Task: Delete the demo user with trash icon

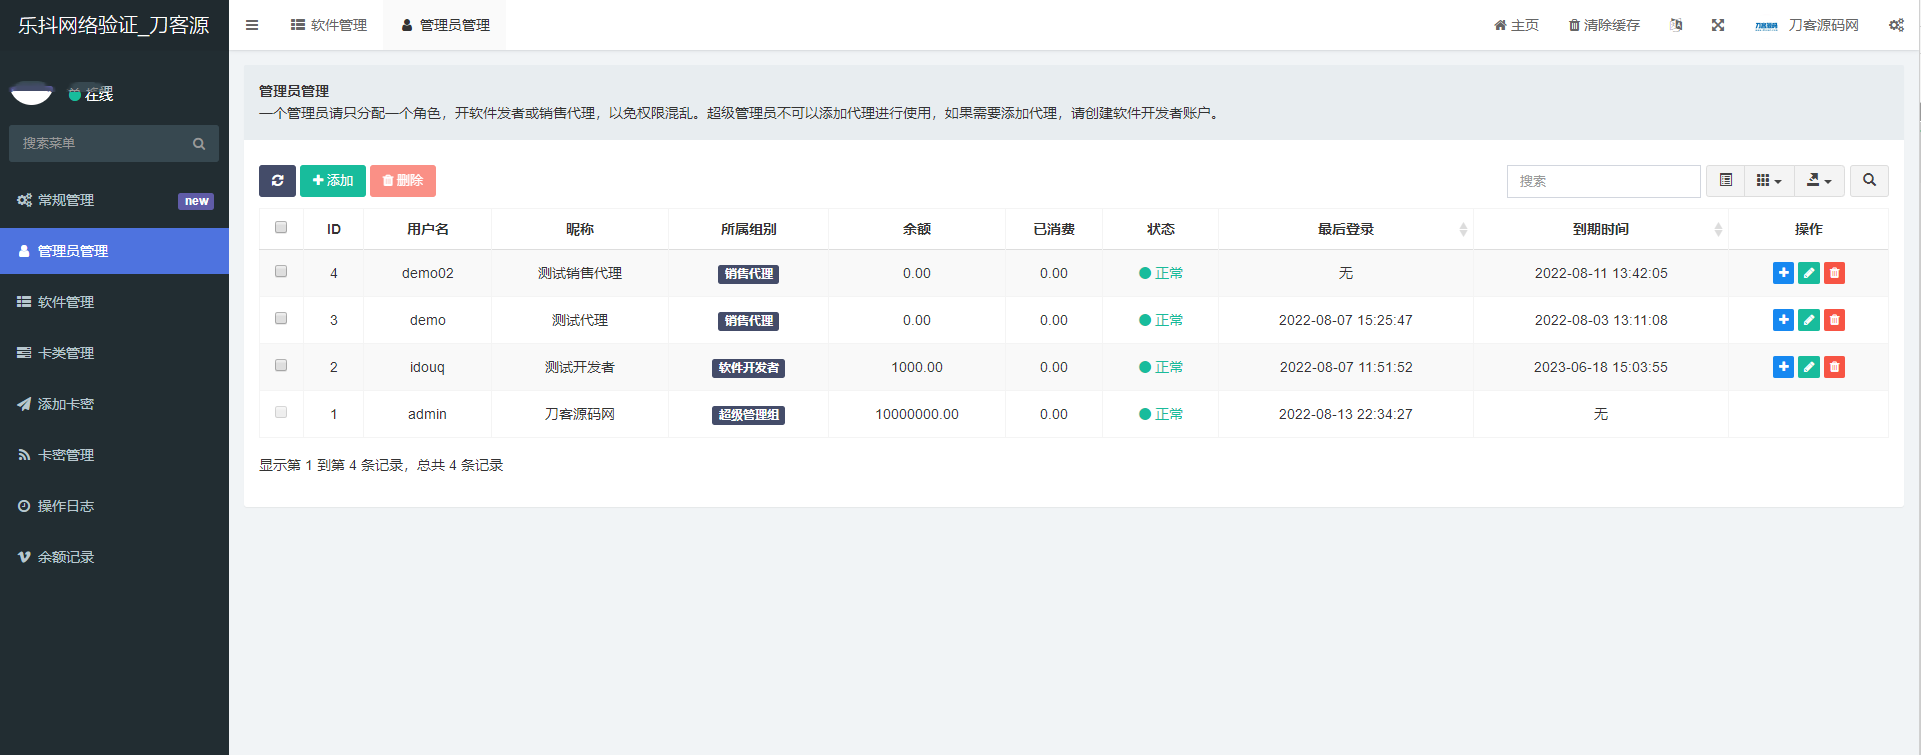Action: (x=1834, y=320)
